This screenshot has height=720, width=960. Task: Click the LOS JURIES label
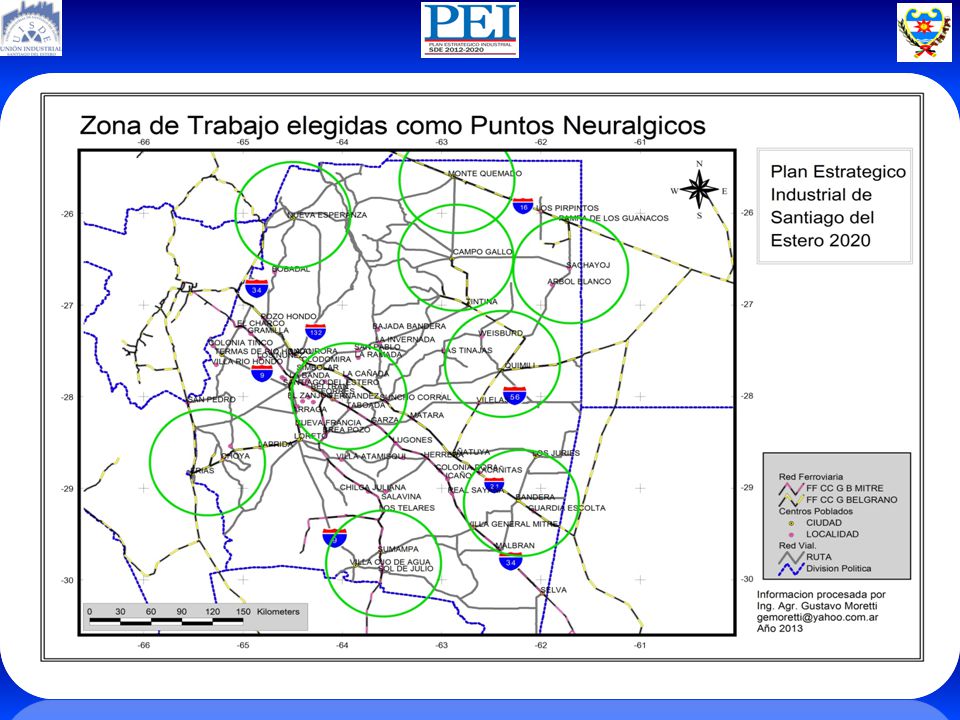tap(557, 453)
